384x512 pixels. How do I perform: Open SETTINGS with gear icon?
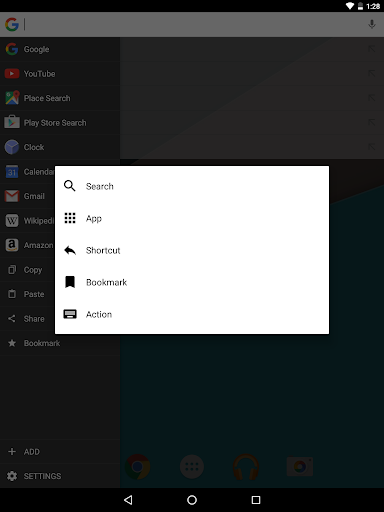(60, 476)
